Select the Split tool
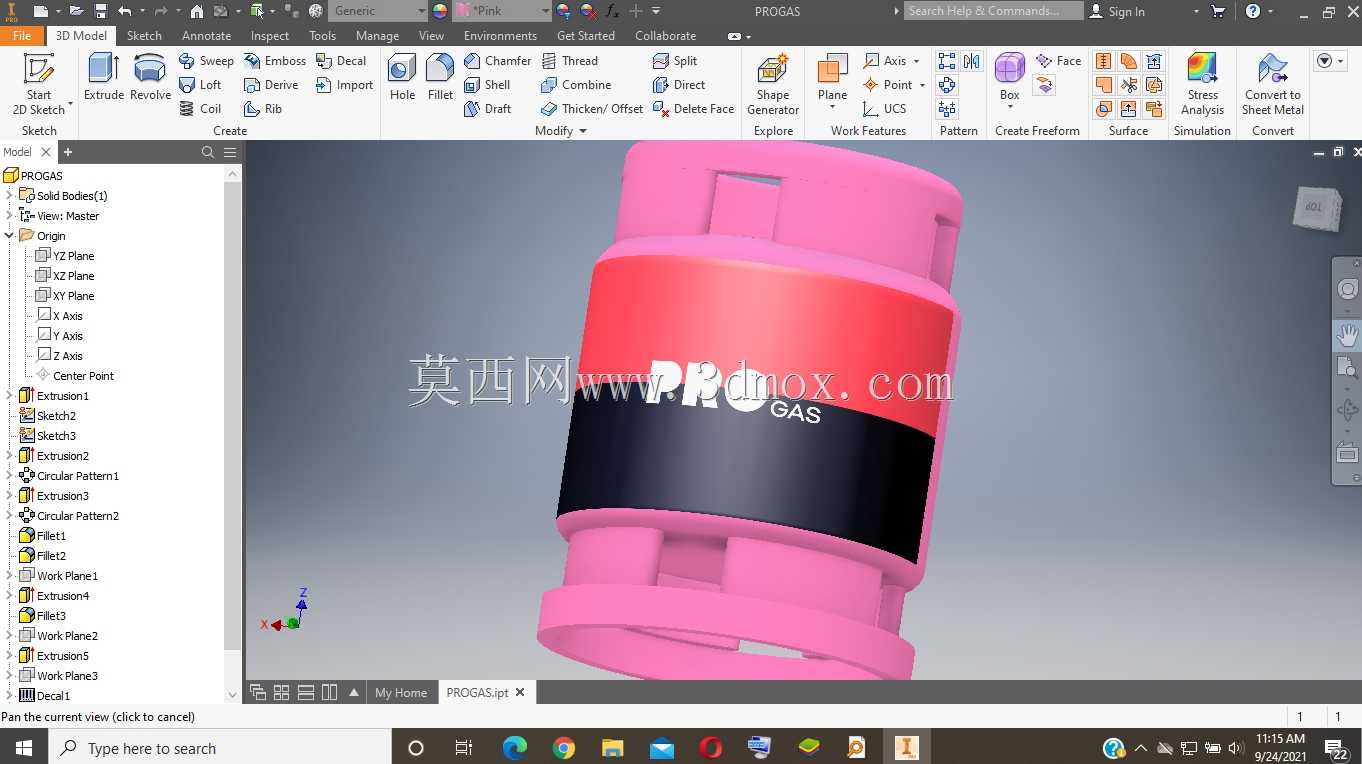 click(x=675, y=61)
